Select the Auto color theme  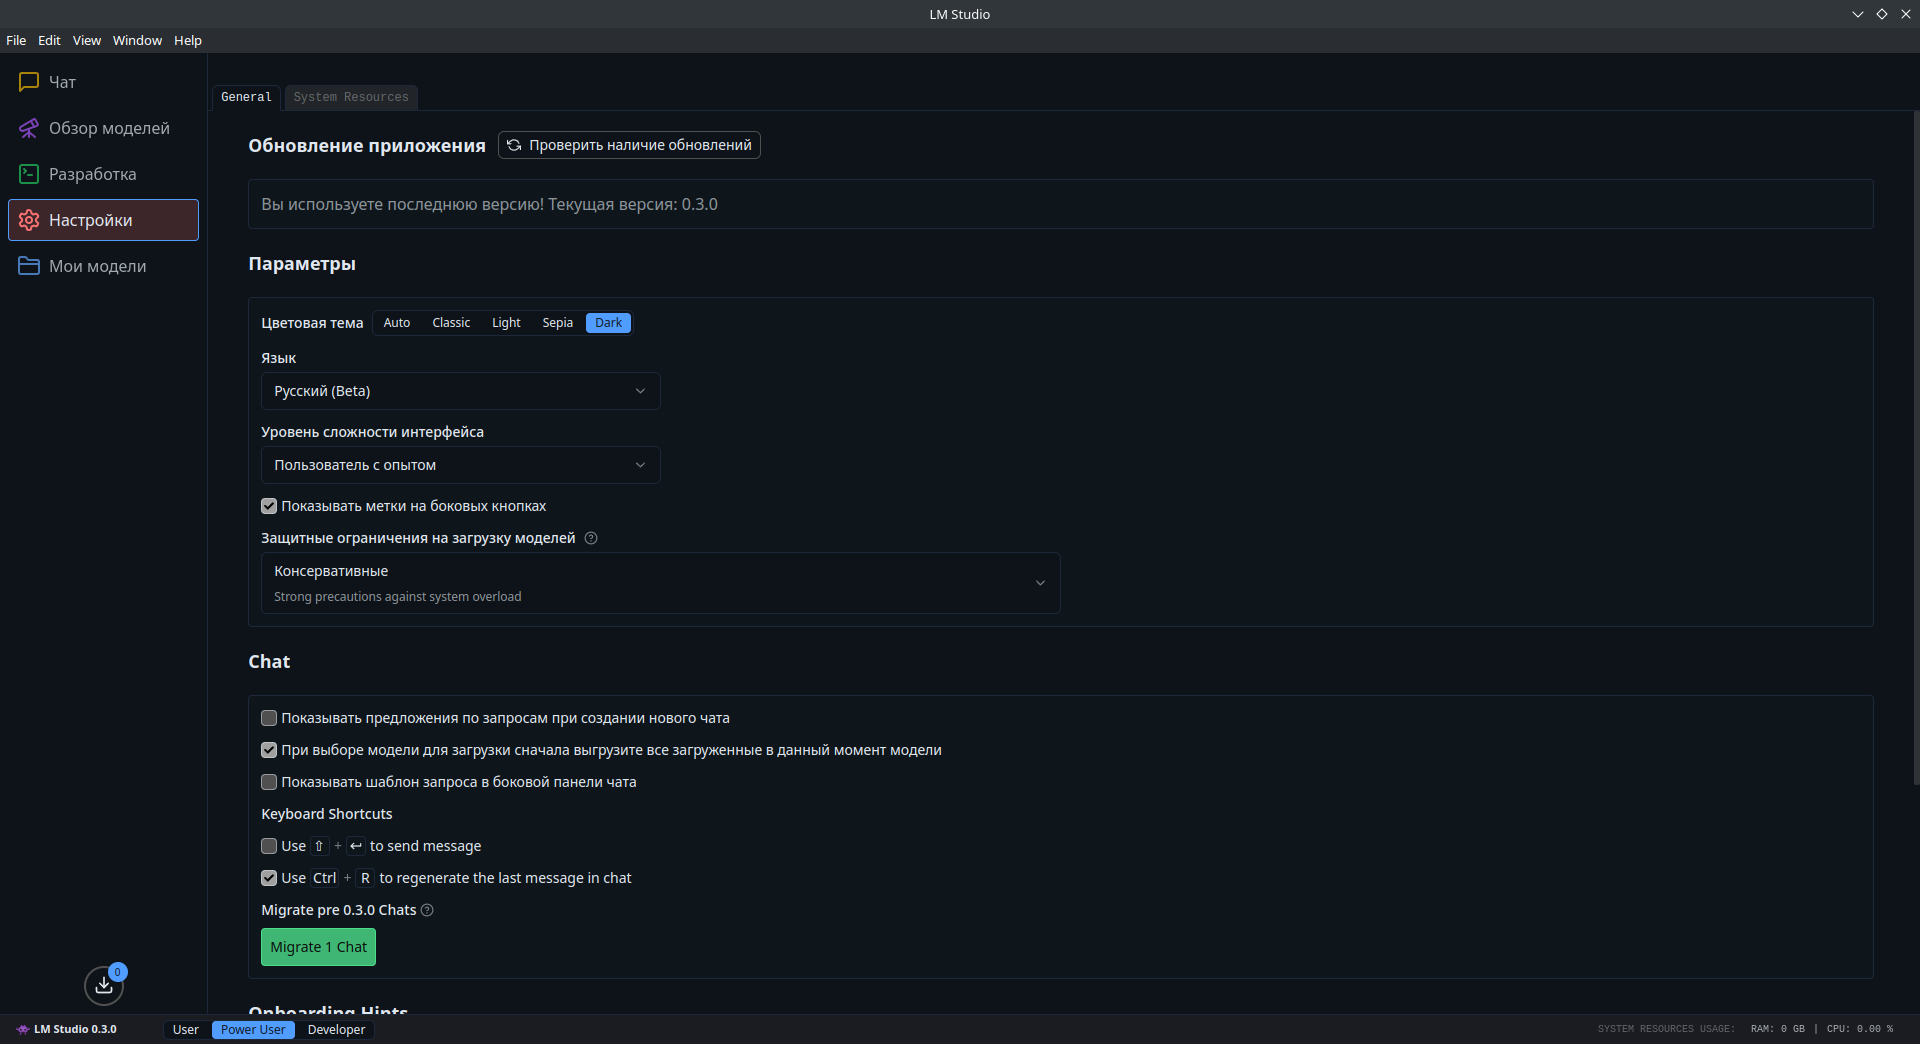coord(397,323)
